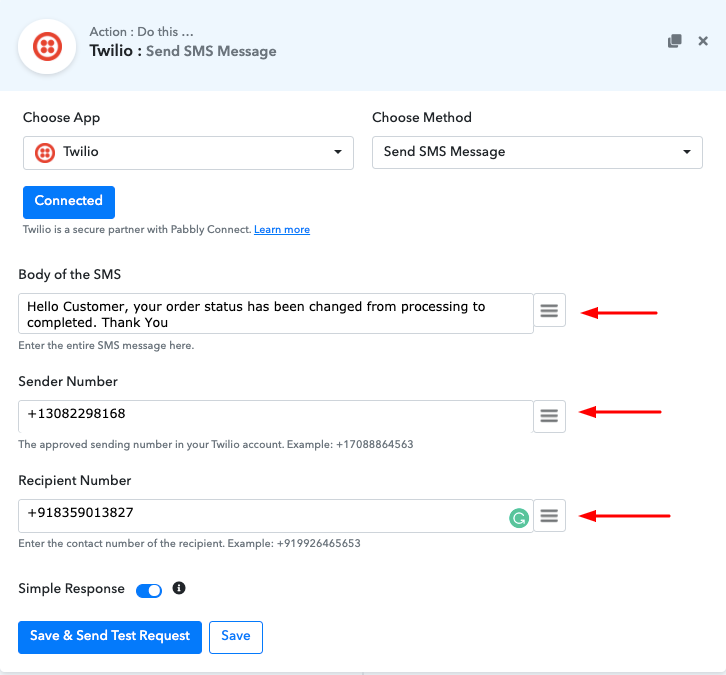Click the Twilio logo in the action header
Image resolution: width=726 pixels, height=675 pixels.
[47, 46]
